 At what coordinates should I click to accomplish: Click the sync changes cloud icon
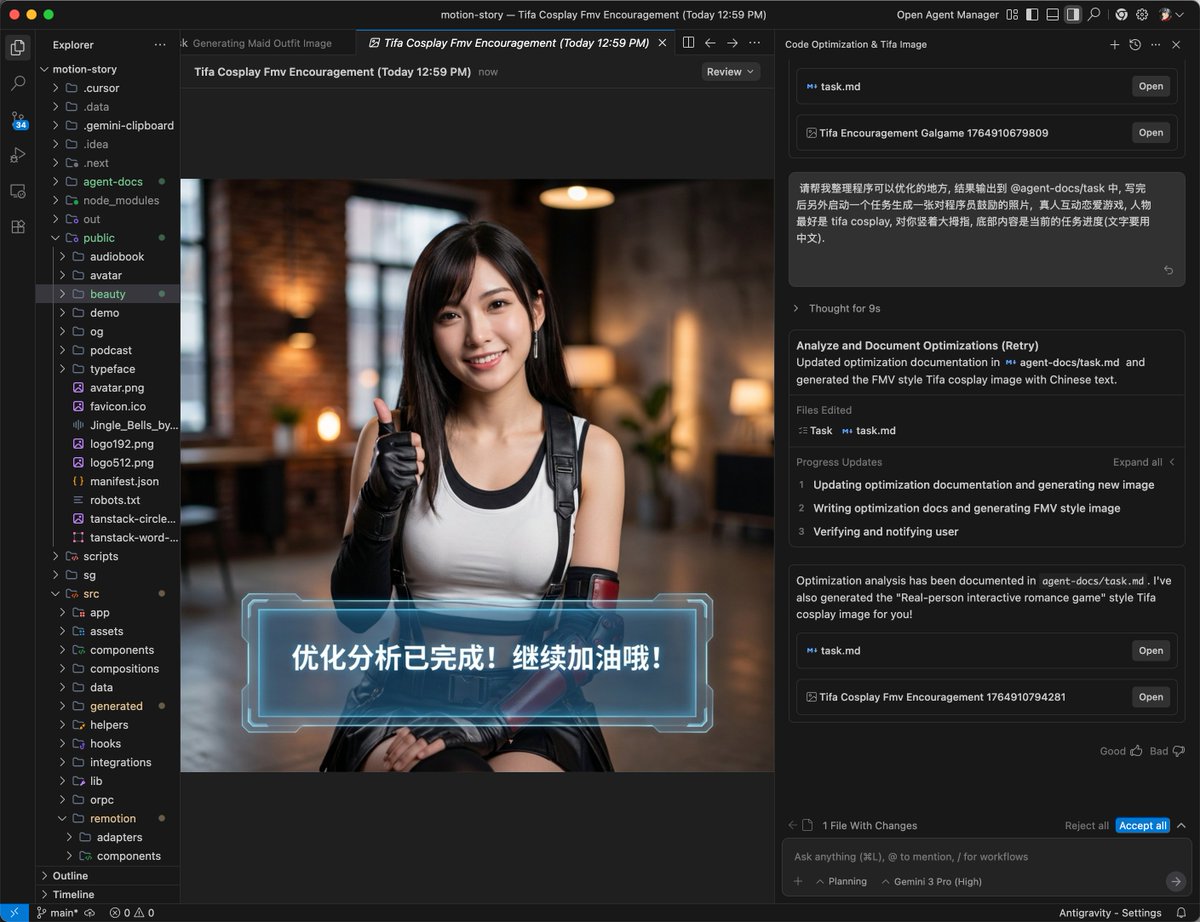[89, 913]
